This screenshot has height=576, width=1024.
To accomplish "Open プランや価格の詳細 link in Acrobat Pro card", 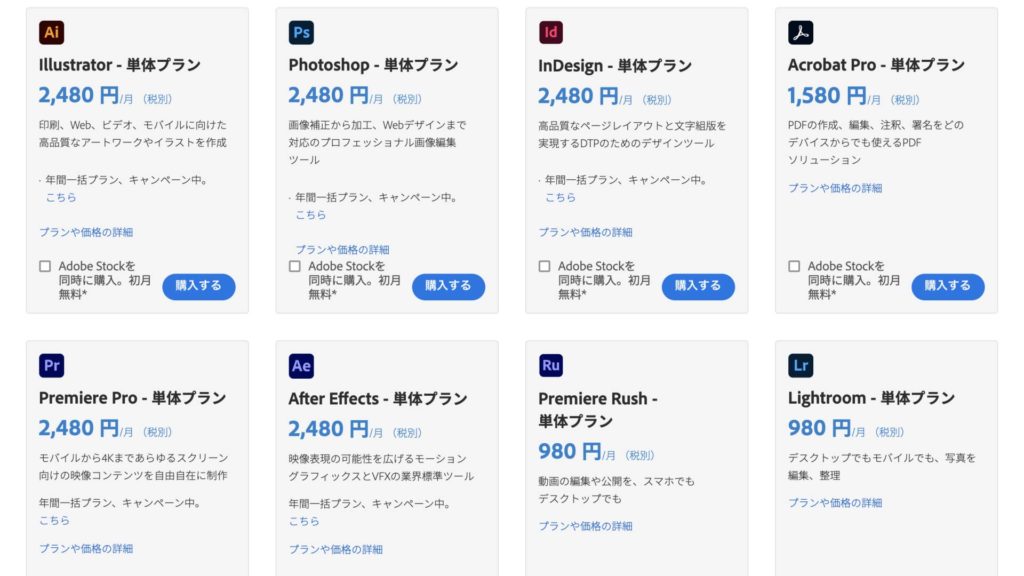I will 835,188.
